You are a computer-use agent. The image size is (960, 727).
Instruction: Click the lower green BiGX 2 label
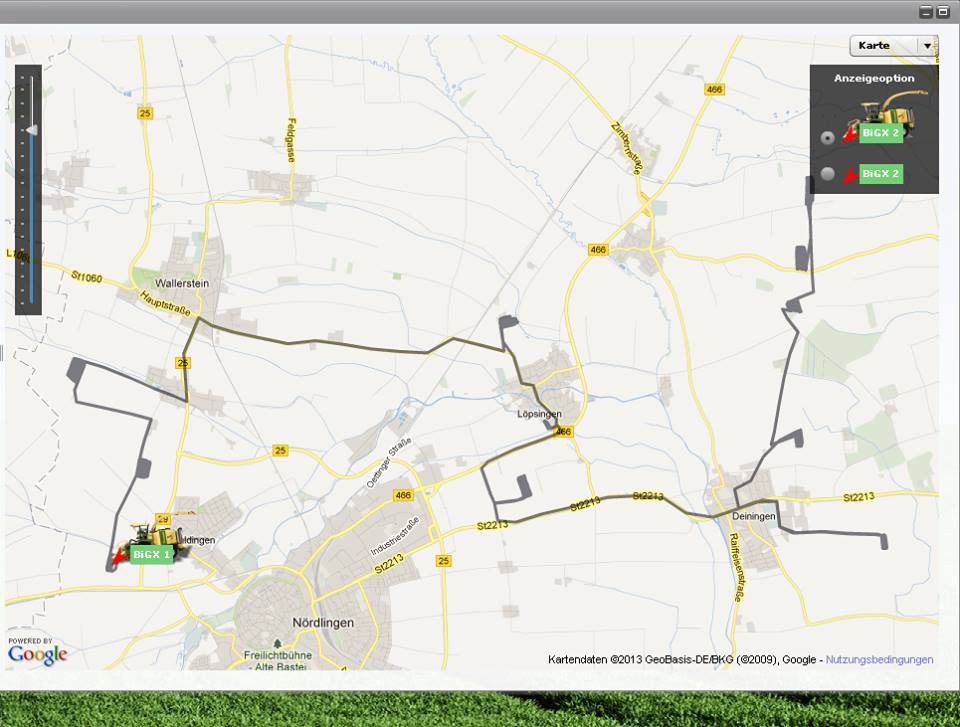(x=881, y=174)
